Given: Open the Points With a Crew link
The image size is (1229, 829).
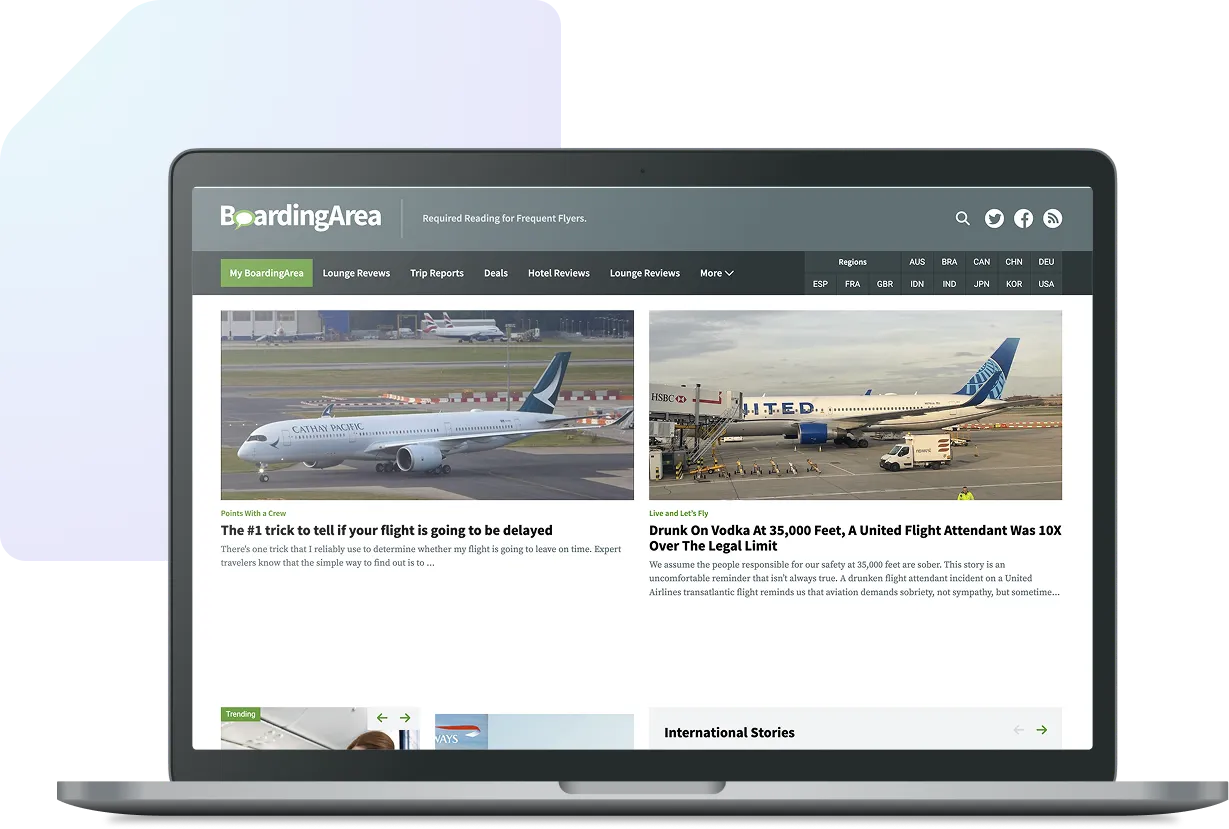Looking at the screenshot, I should tap(253, 513).
